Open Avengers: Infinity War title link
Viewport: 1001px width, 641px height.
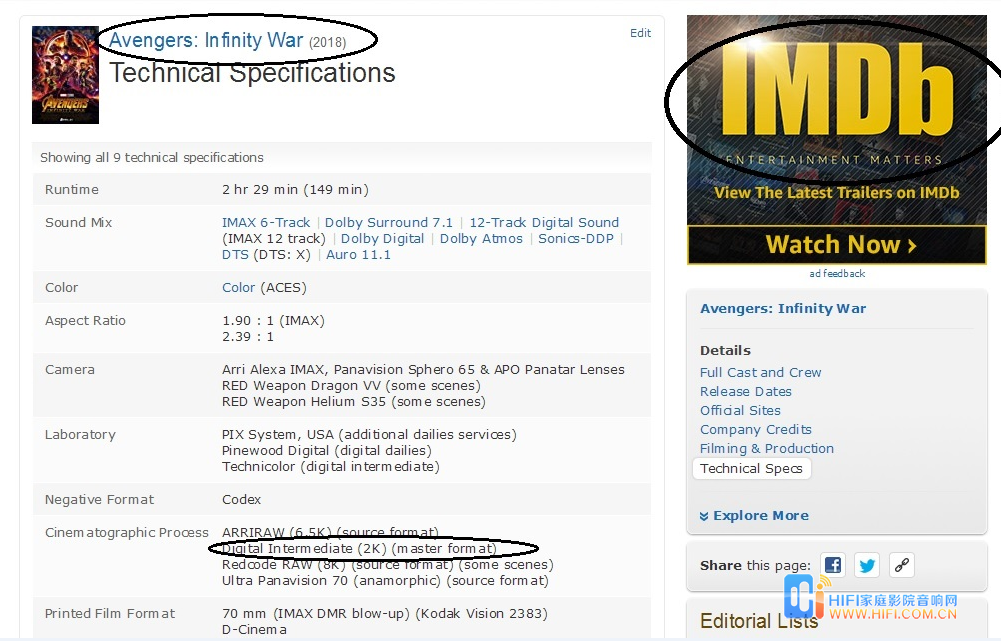coord(206,40)
